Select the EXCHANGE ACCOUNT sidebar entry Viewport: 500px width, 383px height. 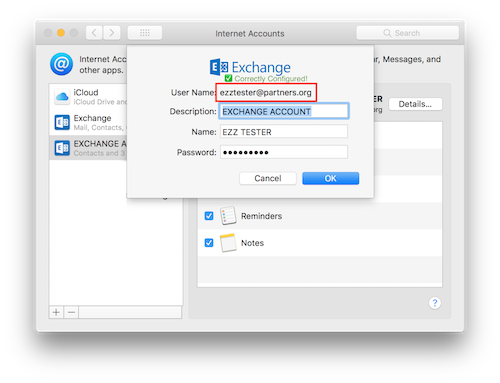point(88,148)
